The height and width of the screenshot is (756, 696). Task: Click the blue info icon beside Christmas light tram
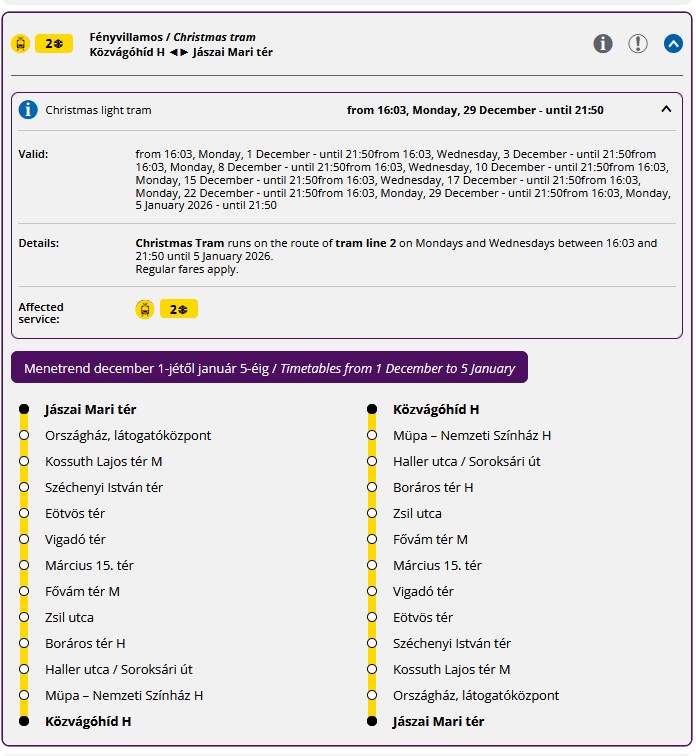[29, 110]
